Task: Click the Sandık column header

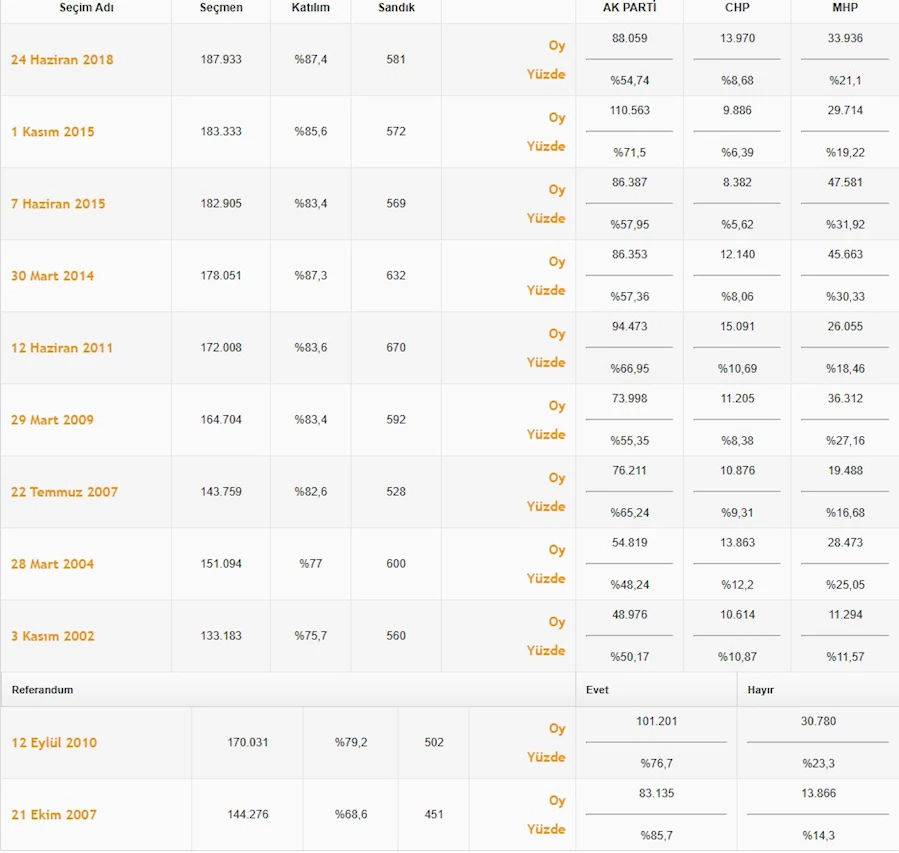Action: coord(396,8)
